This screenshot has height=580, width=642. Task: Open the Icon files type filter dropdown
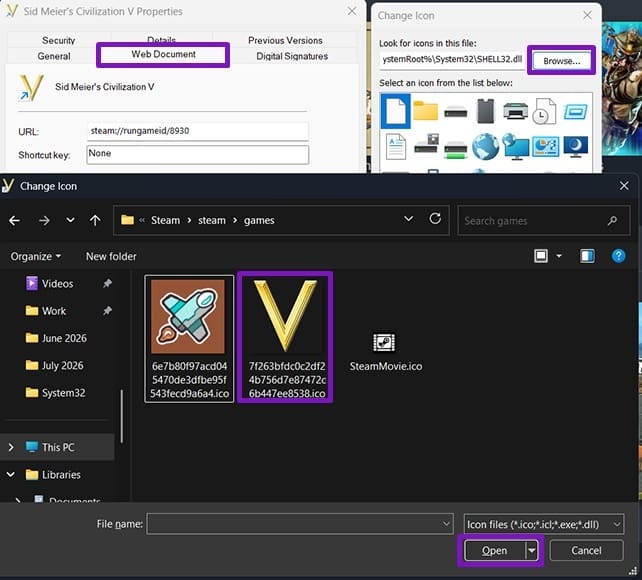[x=544, y=524]
